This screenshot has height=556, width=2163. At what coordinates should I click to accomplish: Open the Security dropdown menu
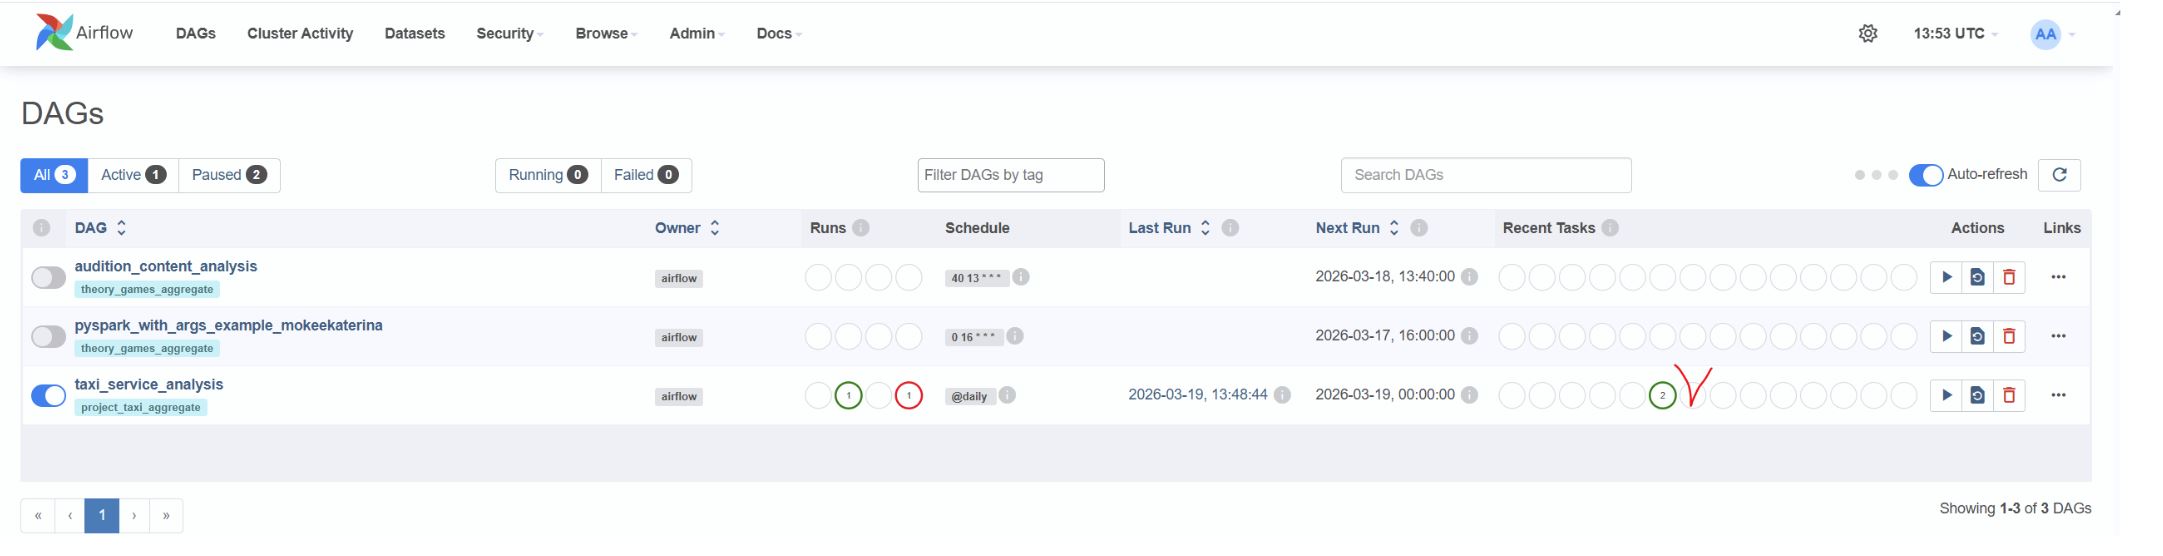tap(509, 33)
